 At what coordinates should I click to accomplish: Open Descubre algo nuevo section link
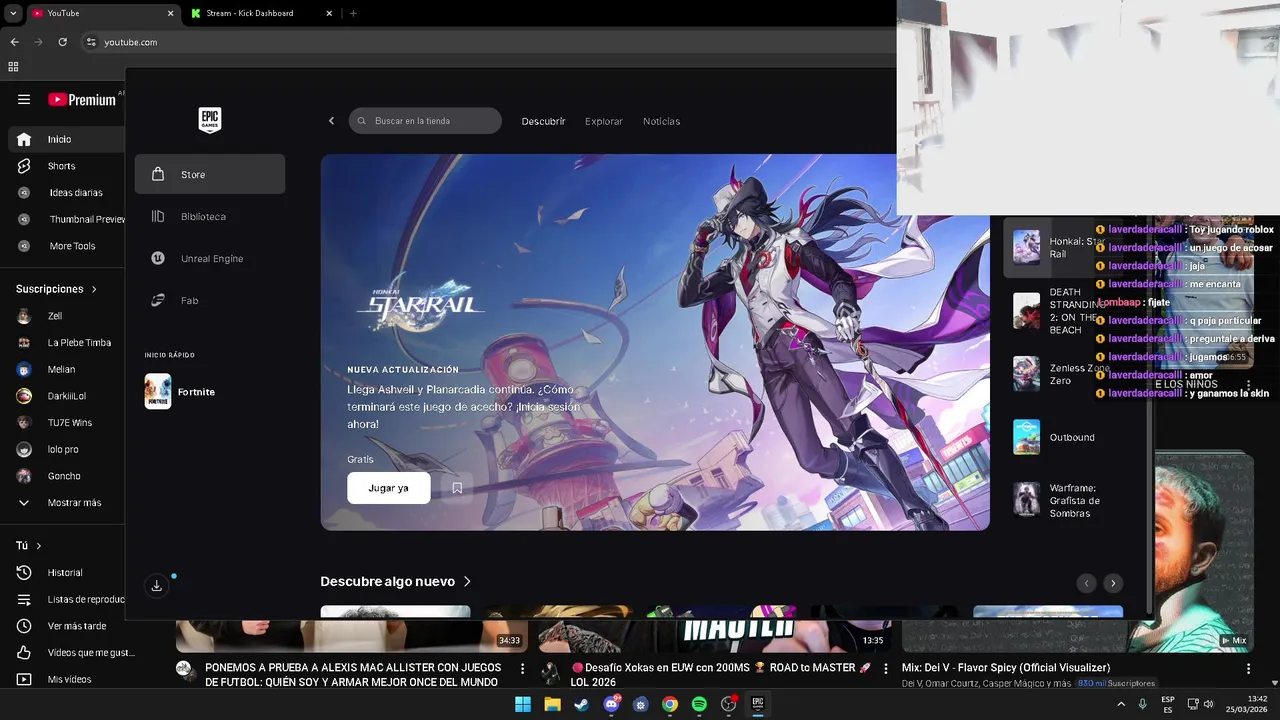(396, 581)
